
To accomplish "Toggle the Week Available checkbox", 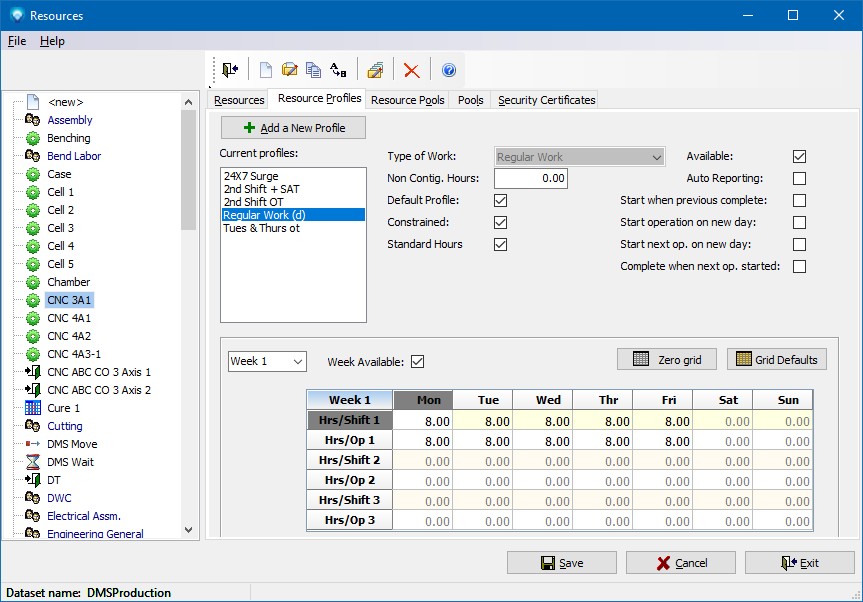I will click(x=418, y=361).
